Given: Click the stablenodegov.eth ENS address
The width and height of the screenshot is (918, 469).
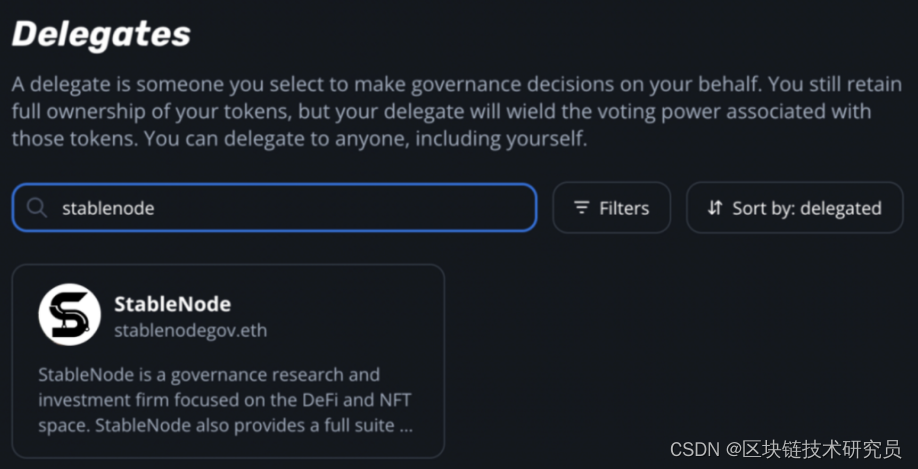Looking at the screenshot, I should tap(190, 329).
